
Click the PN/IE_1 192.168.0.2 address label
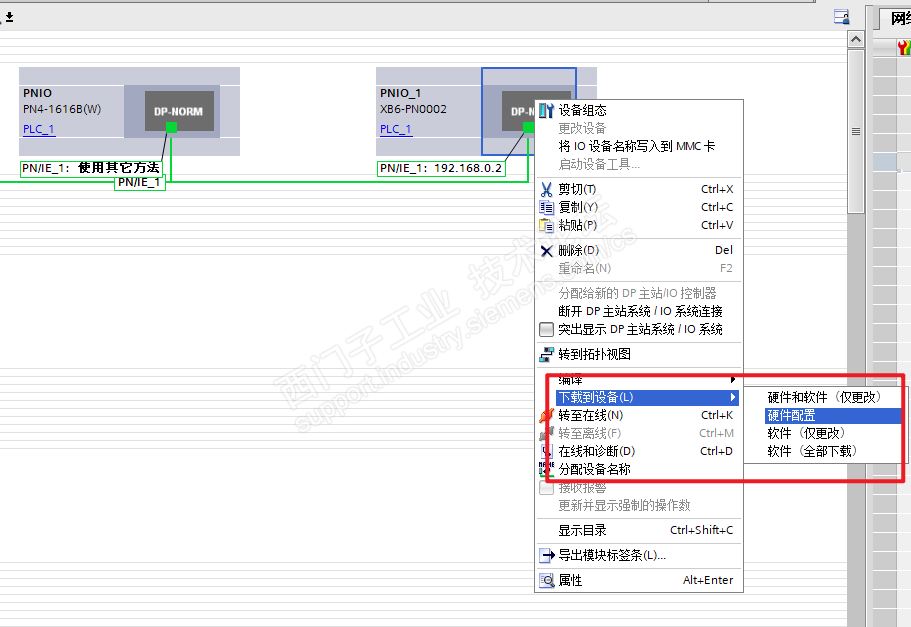441,169
